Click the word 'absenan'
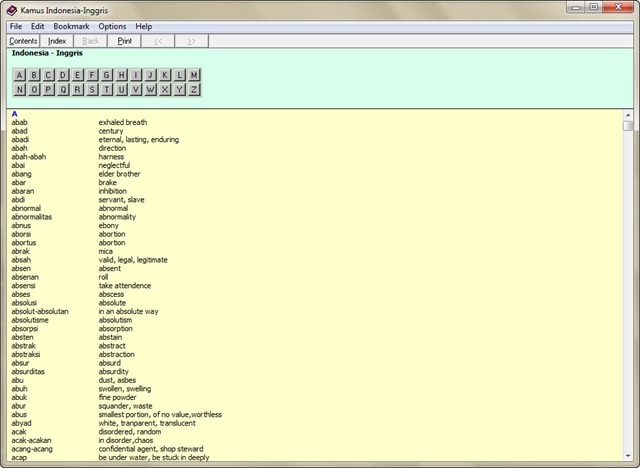 [x=25, y=277]
